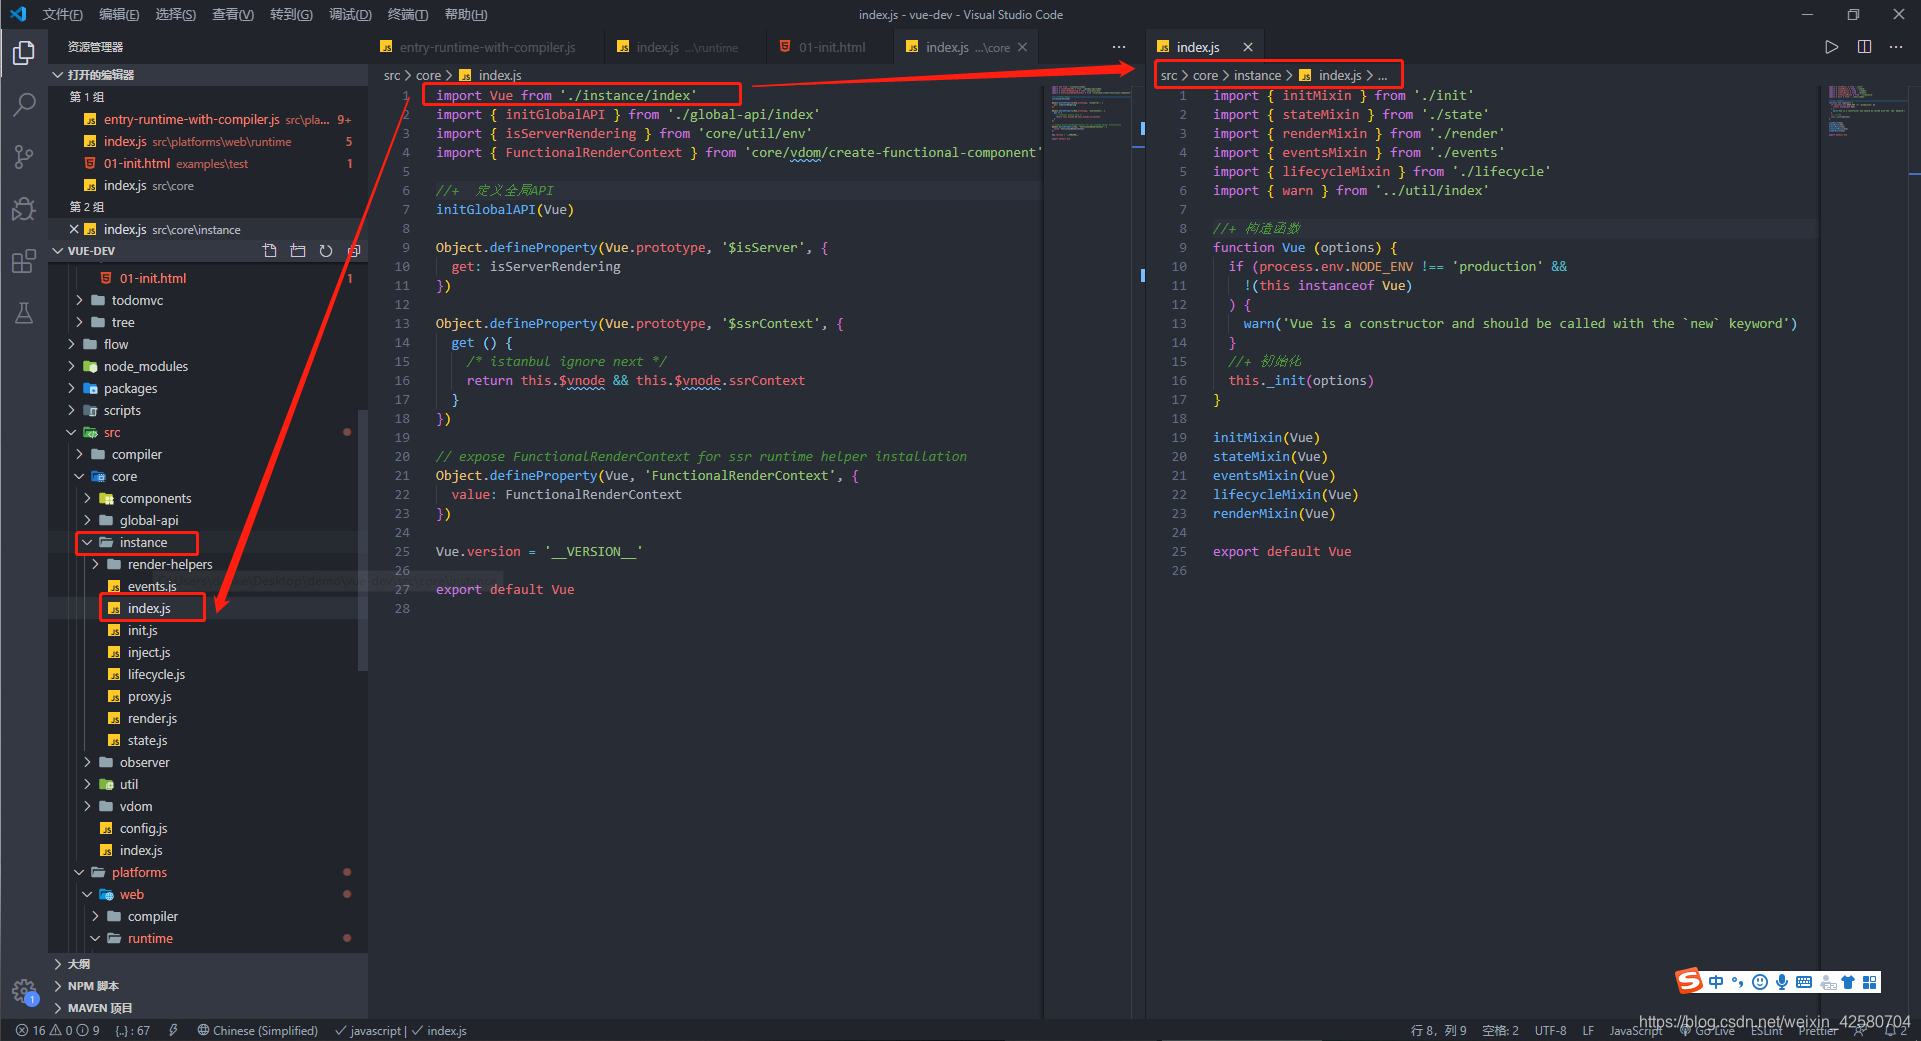Open the Test beaker view

coord(24,313)
